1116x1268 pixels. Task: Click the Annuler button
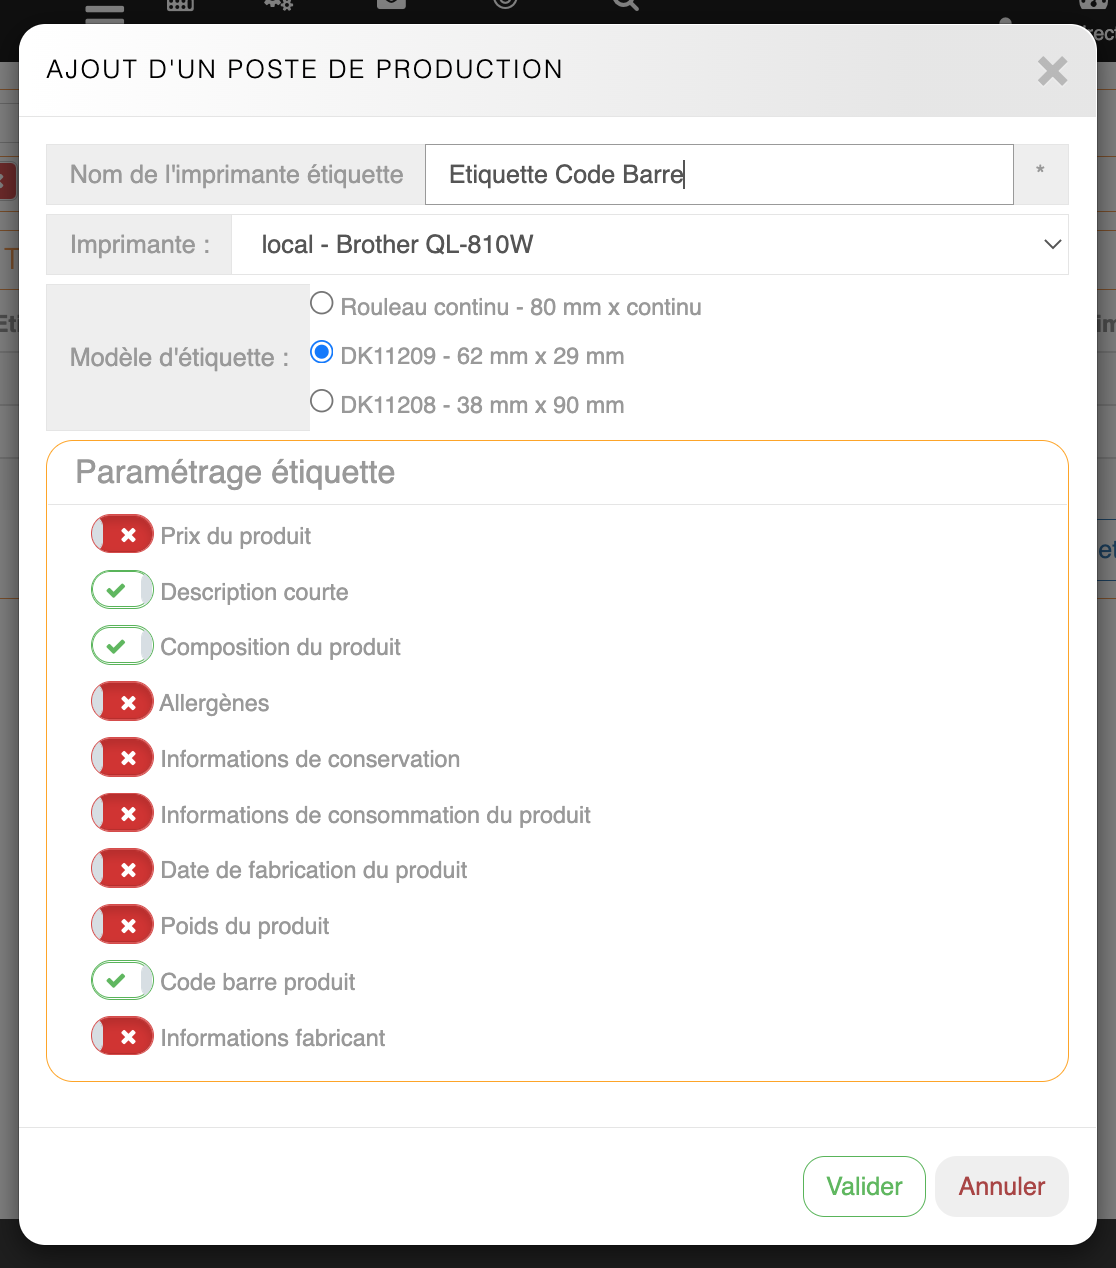[1001, 1187]
